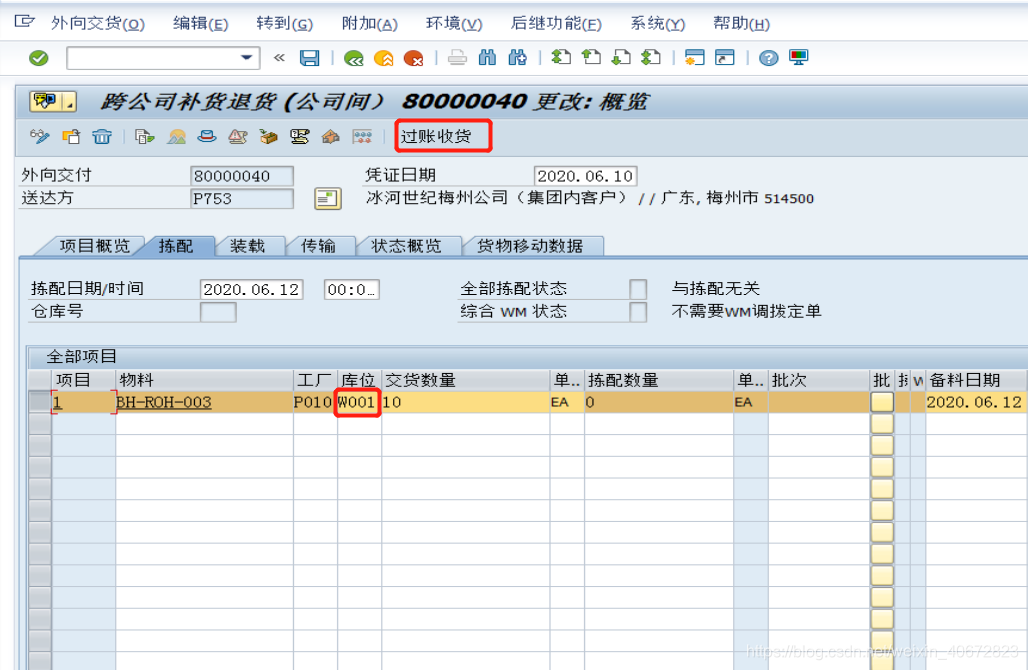Click the yellow Exit icon
1028x670 pixels.
tap(384, 58)
